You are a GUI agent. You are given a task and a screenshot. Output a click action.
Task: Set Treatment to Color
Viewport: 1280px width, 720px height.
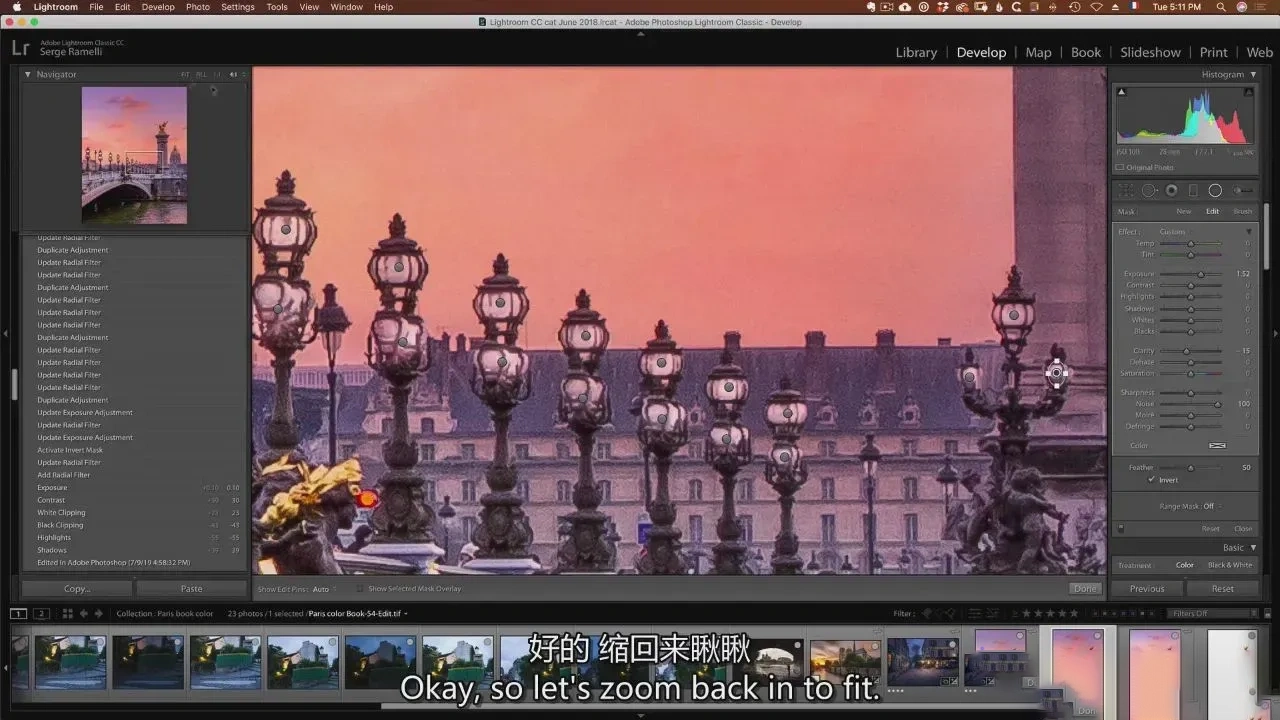pyautogui.click(x=1185, y=565)
